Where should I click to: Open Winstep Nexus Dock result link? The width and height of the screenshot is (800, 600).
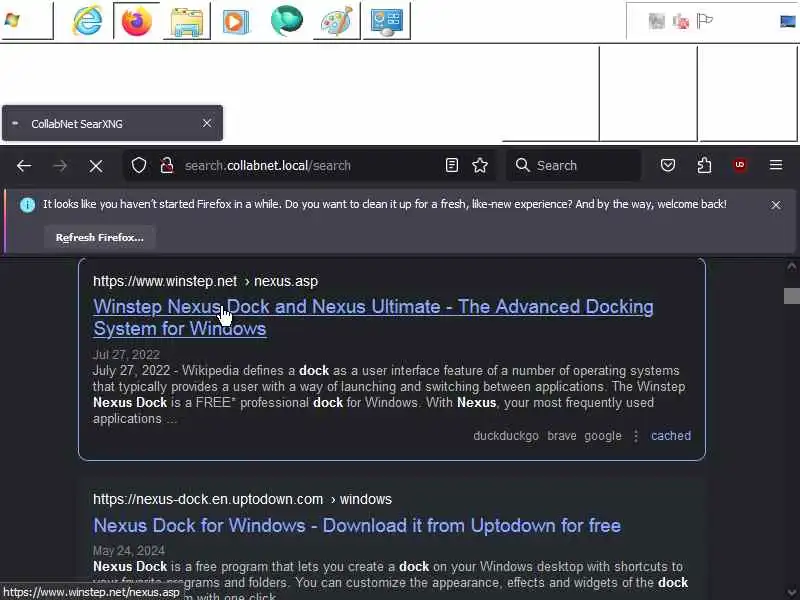(373, 317)
